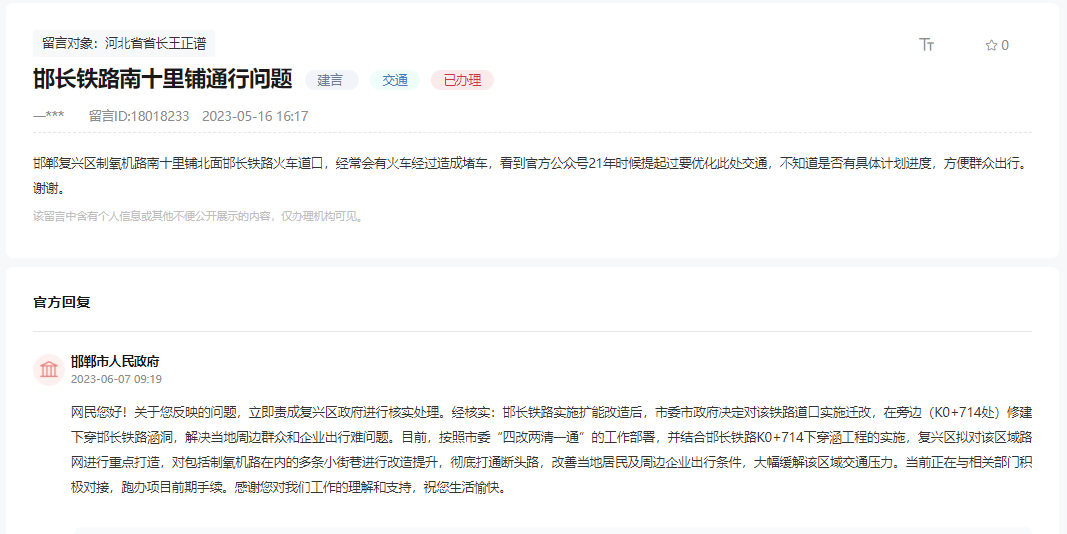The image size is (1067, 534).
Task: Click the 谢谢。 line of the message
Action: click(50, 188)
